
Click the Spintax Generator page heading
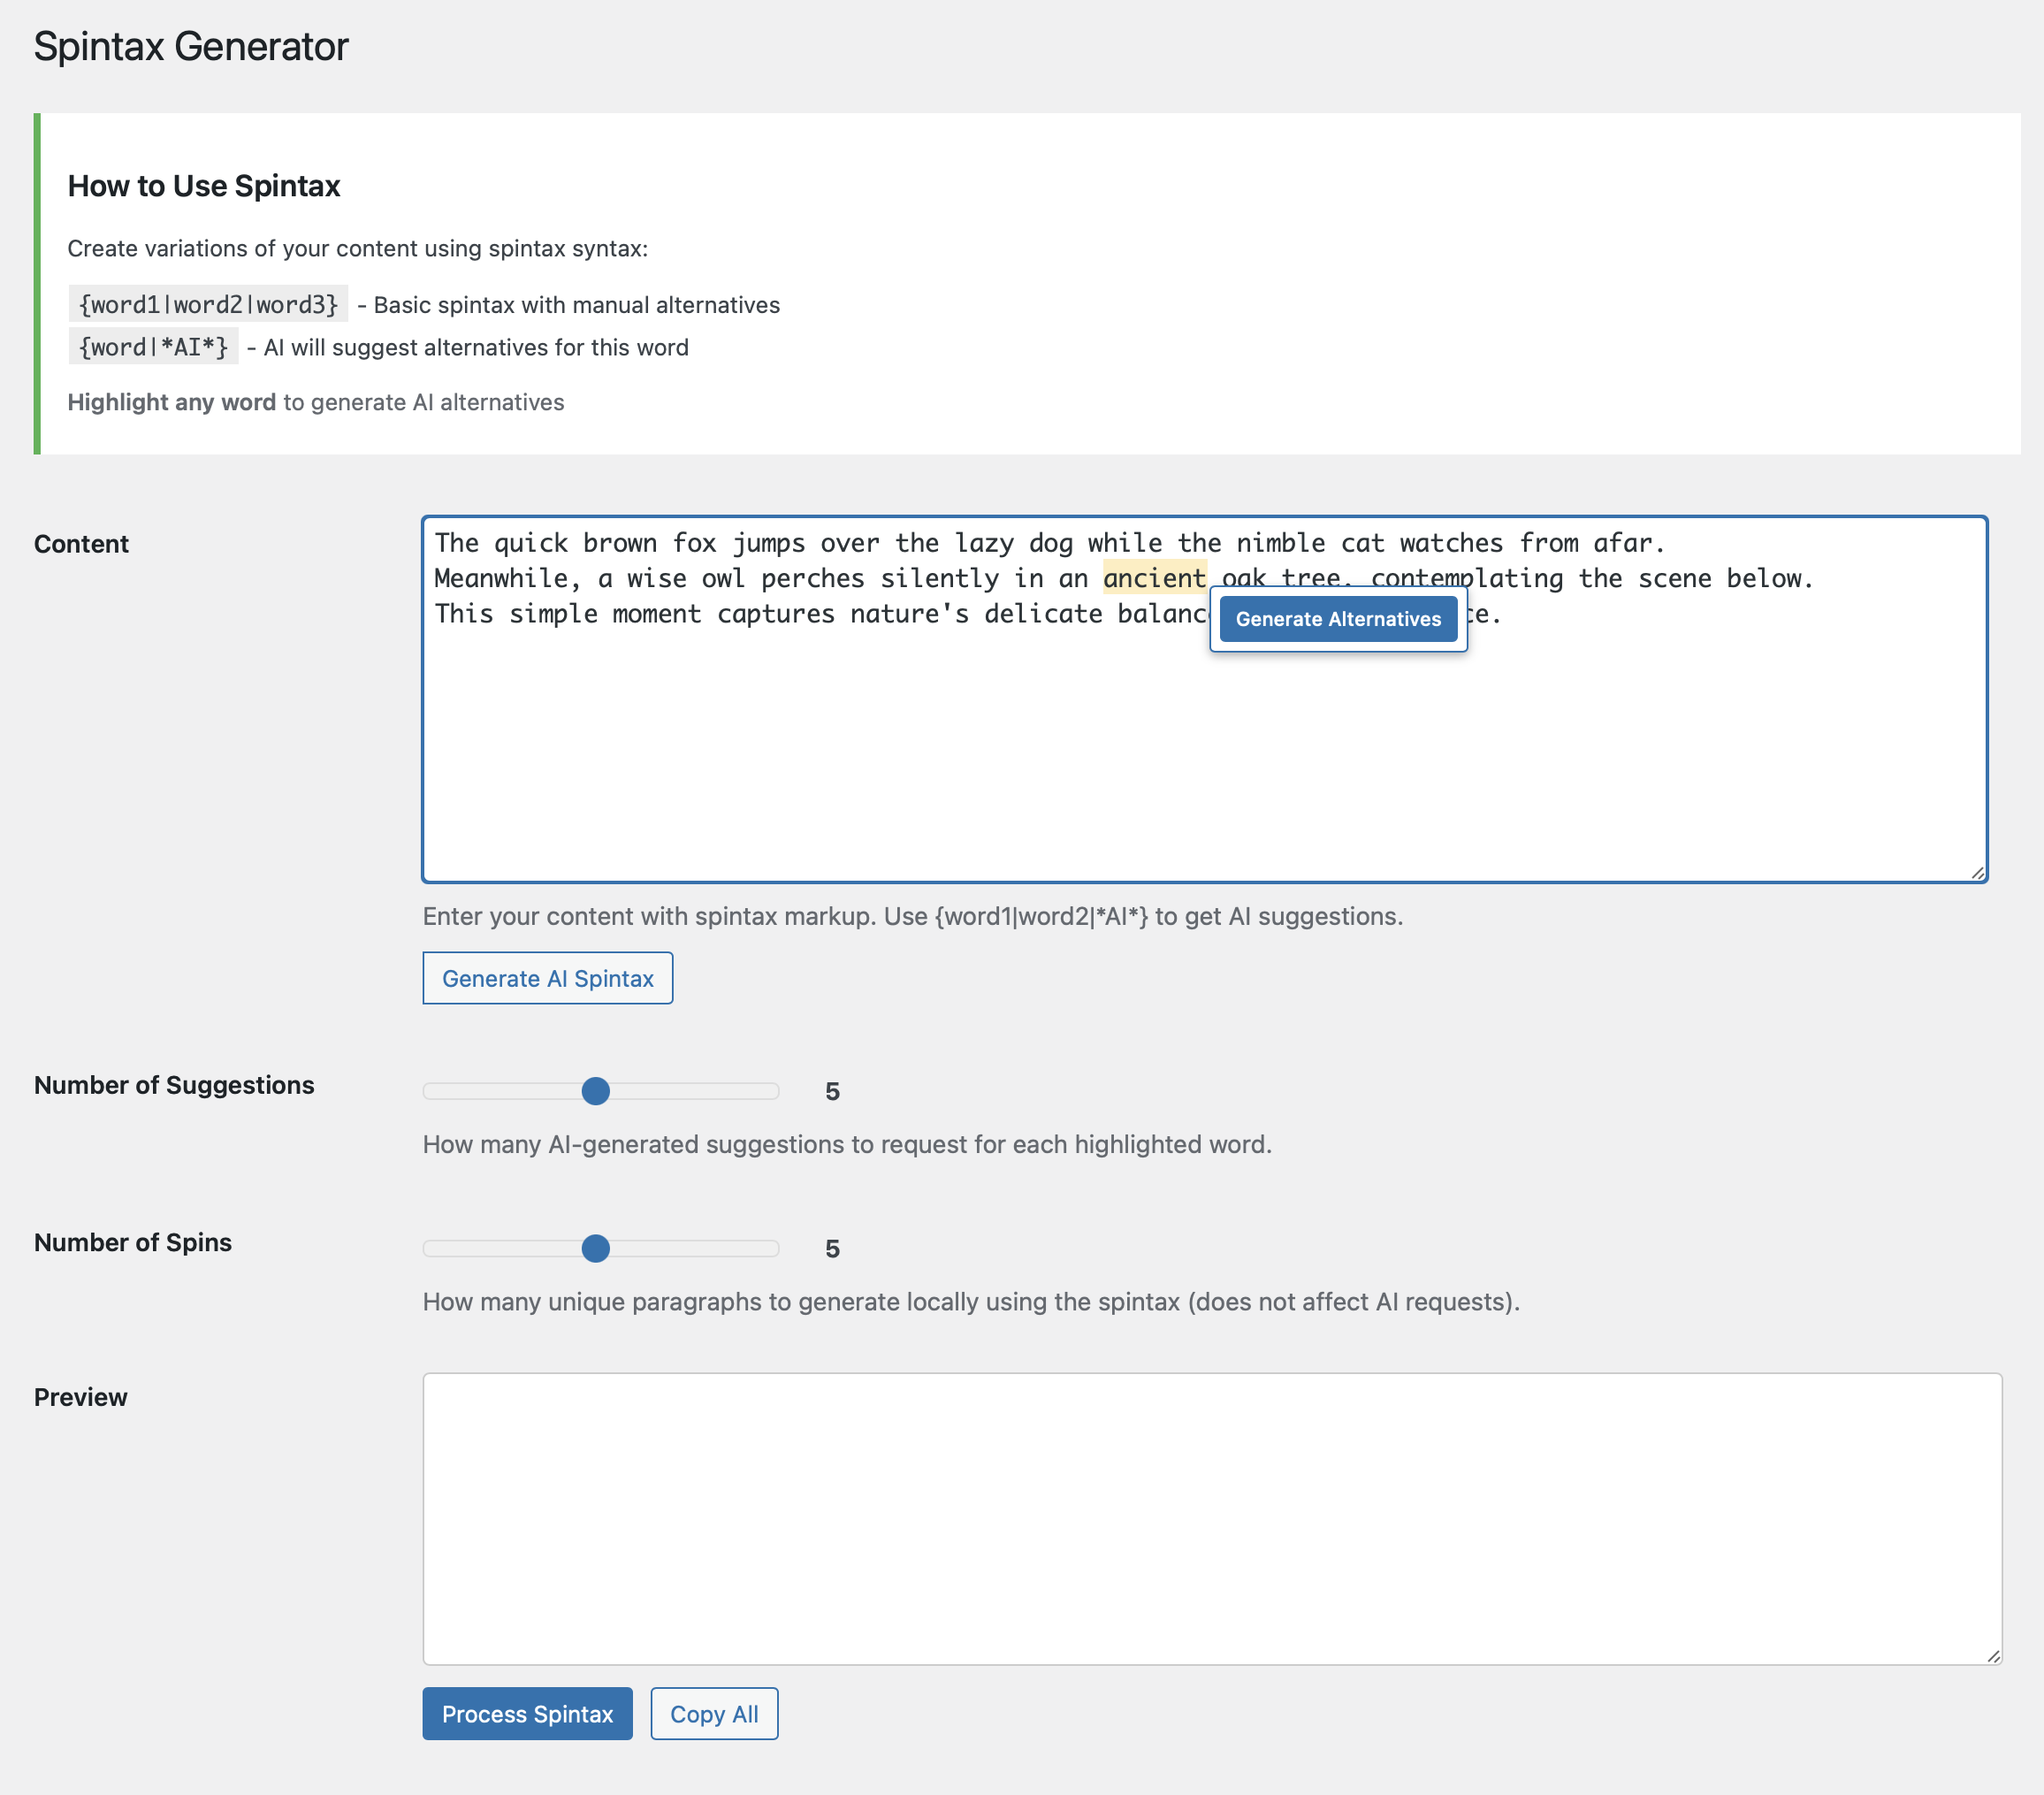[190, 46]
